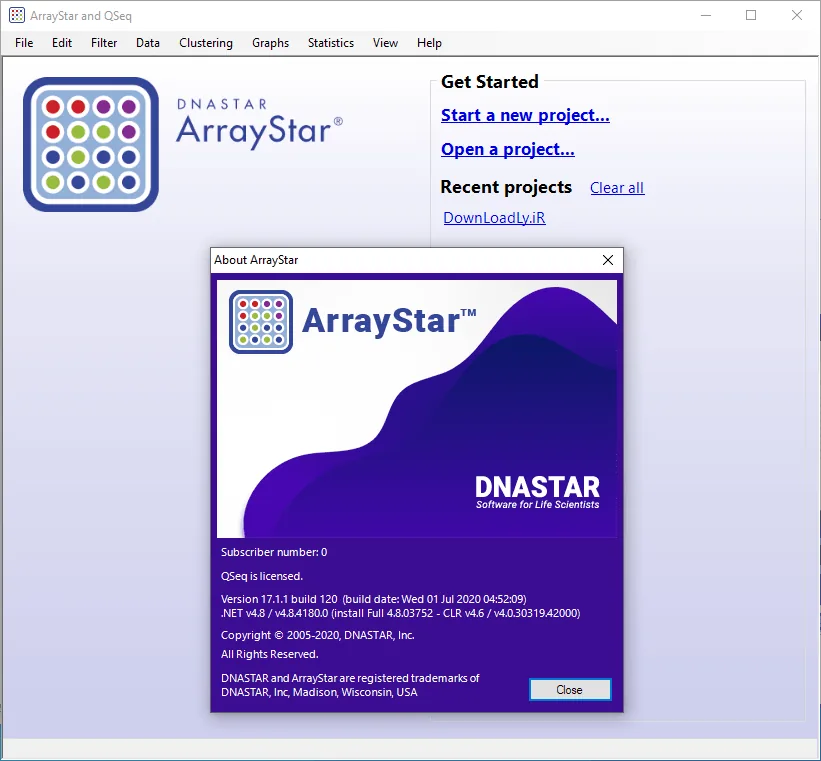Click the Start a new project link
Viewport: 821px width, 761px height.
(x=525, y=115)
